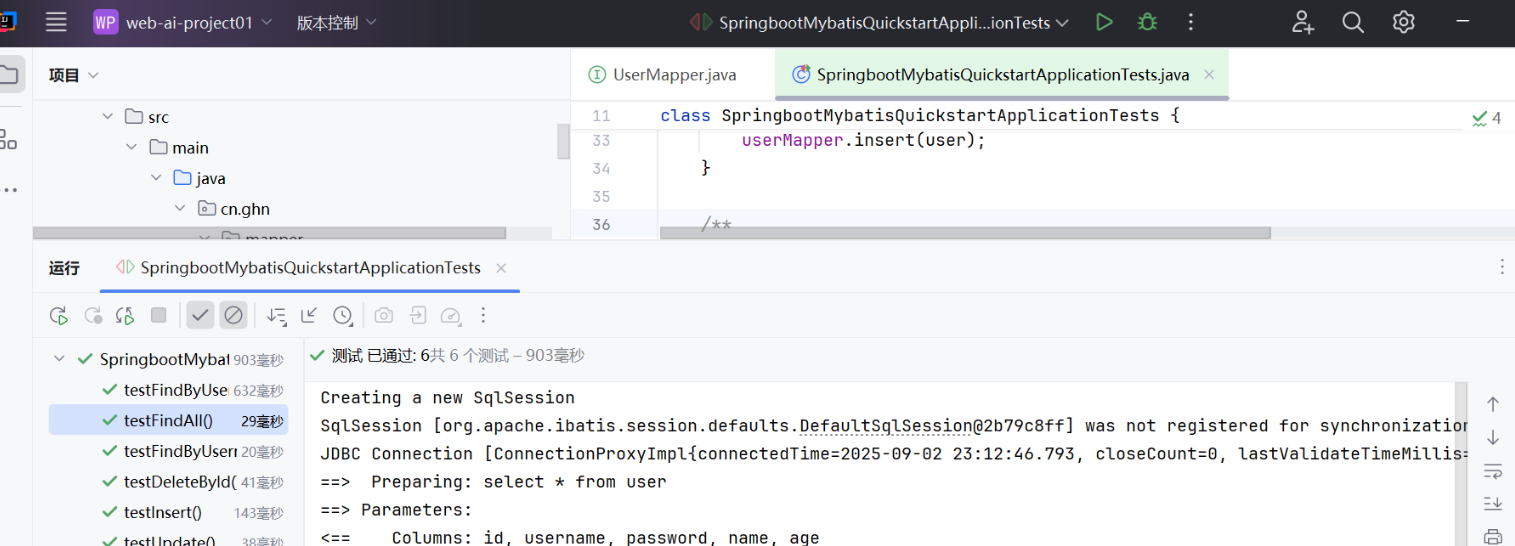Run the tests with the green Run button
1515x546 pixels.
pos(1104,22)
